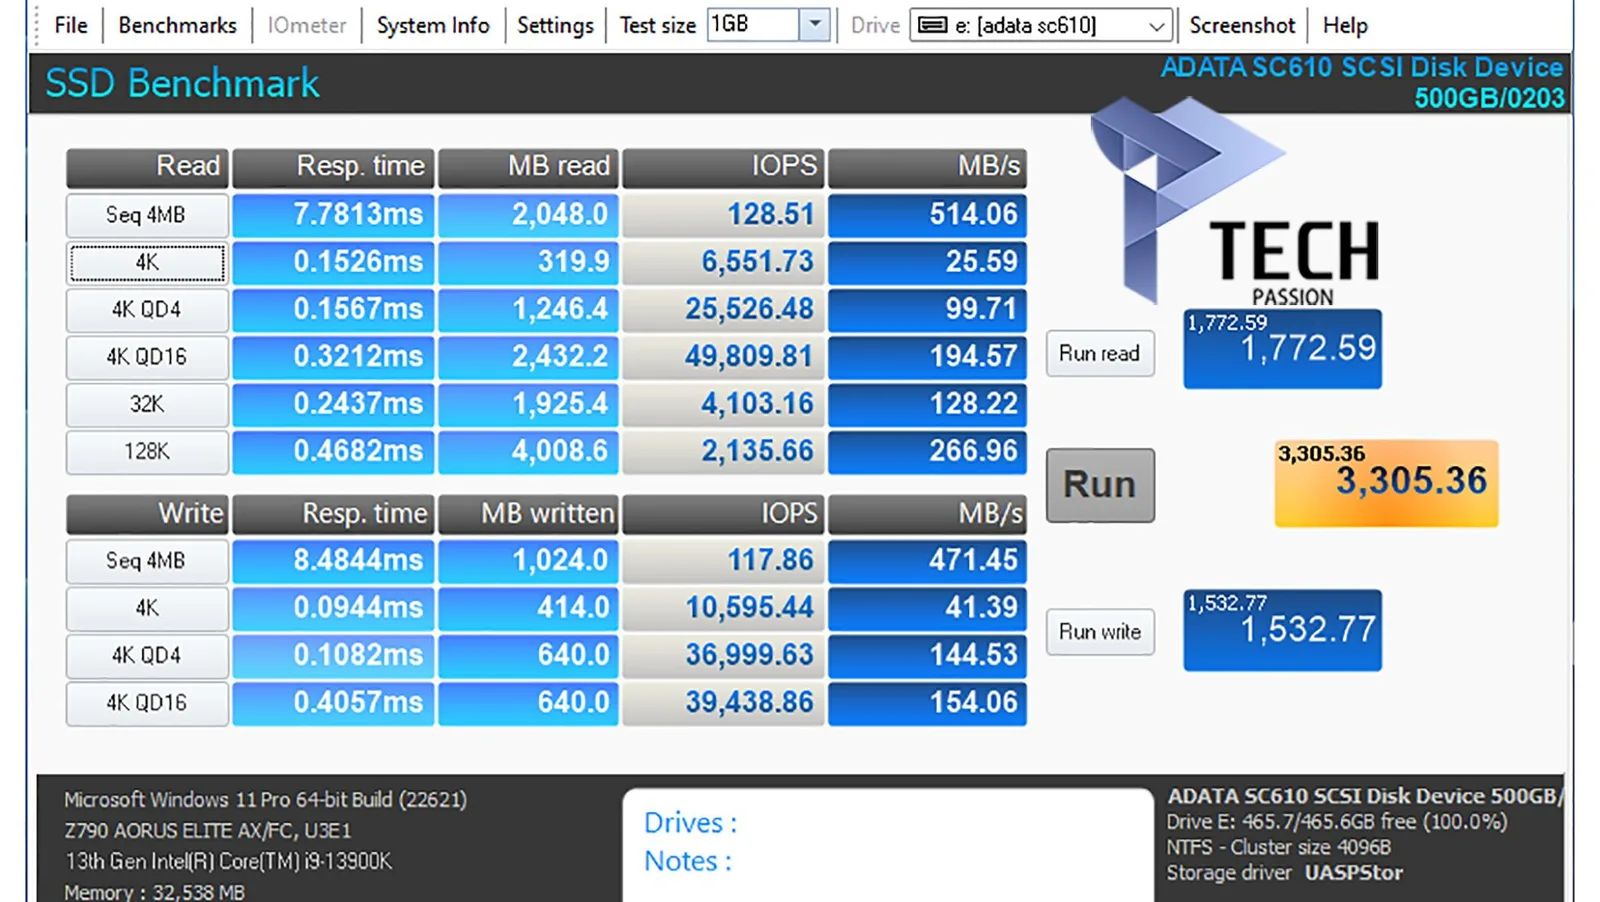This screenshot has width=1600, height=902.
Task: Click the Run write button
Action: pyautogui.click(x=1100, y=632)
